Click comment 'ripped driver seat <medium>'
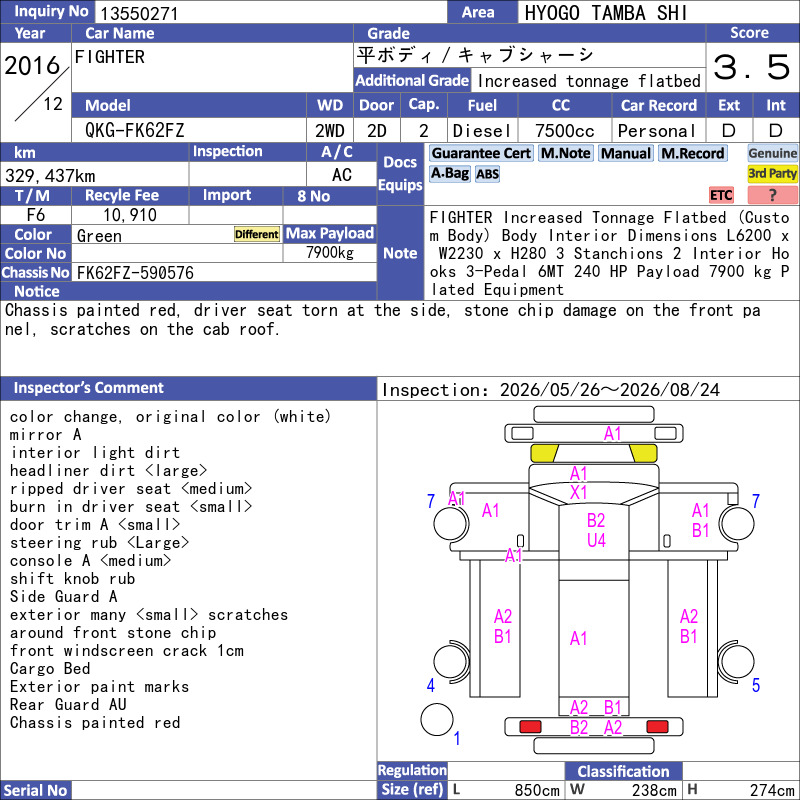Image resolution: width=800 pixels, height=800 pixels. coord(131,489)
